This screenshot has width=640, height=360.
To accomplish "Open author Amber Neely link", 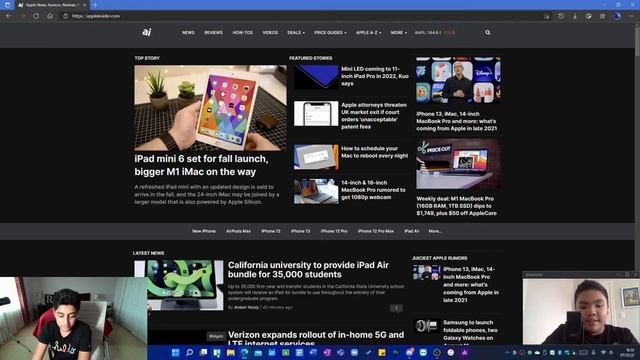I will [x=246, y=307].
